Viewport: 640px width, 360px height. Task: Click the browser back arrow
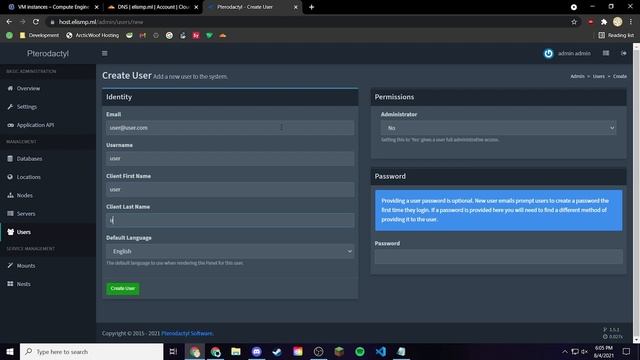coord(9,22)
